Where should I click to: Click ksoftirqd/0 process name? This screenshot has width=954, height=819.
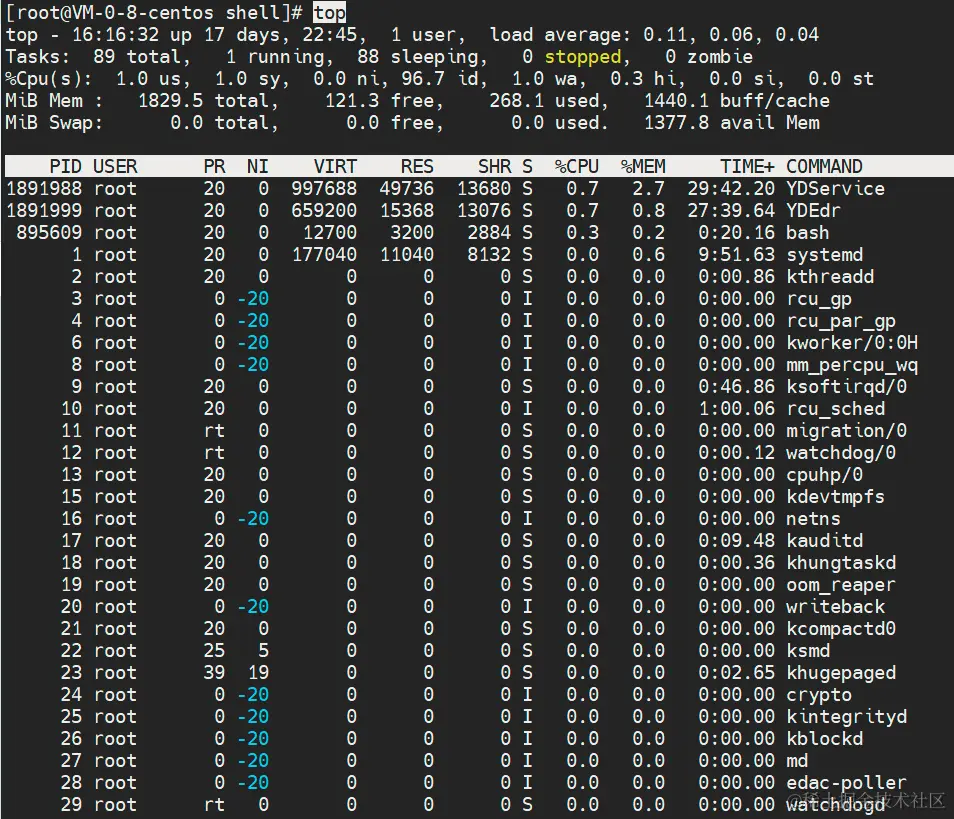(846, 386)
